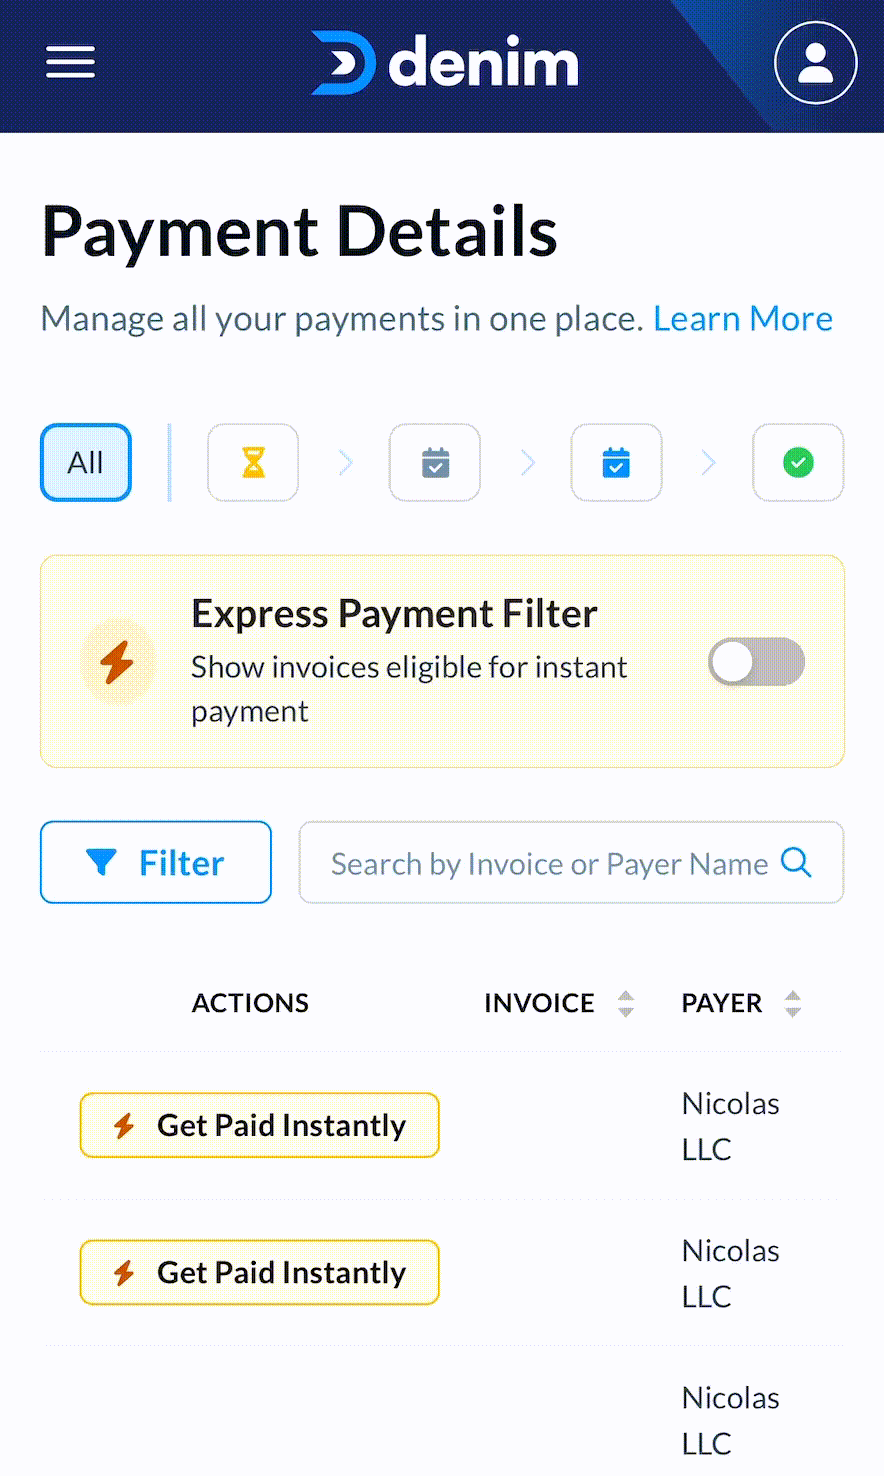Sort by the Invoice column arrows

click(626, 1003)
